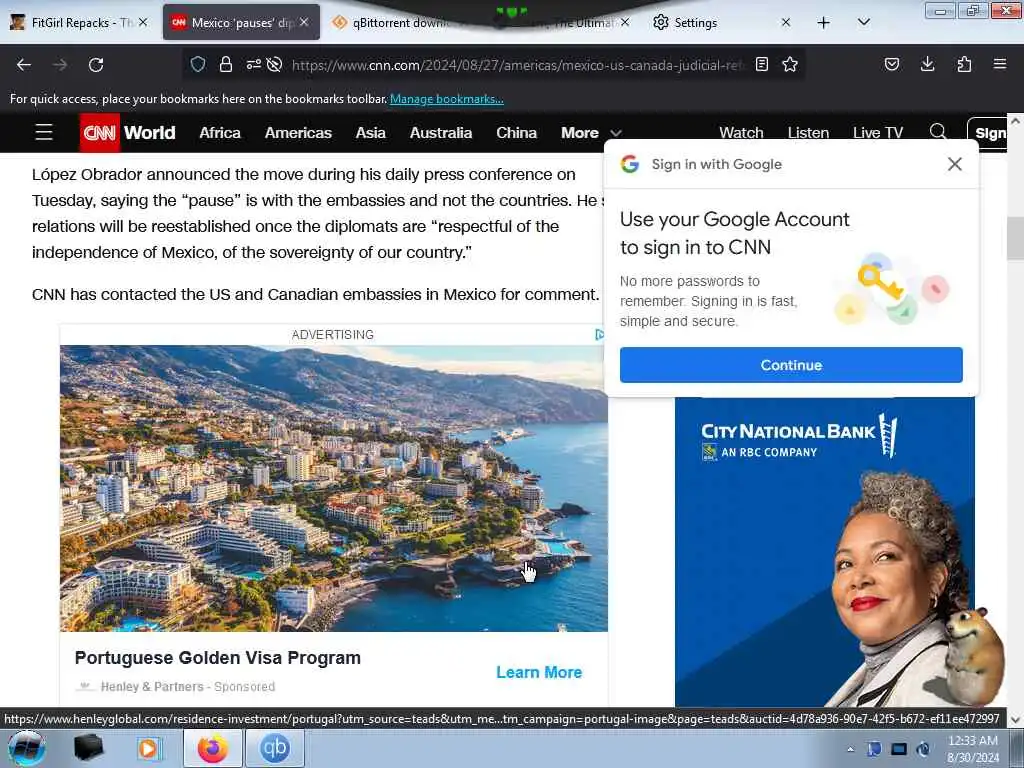Viewport: 1024px width, 768px height.
Task: Click the CNN logo
Action: (99, 133)
